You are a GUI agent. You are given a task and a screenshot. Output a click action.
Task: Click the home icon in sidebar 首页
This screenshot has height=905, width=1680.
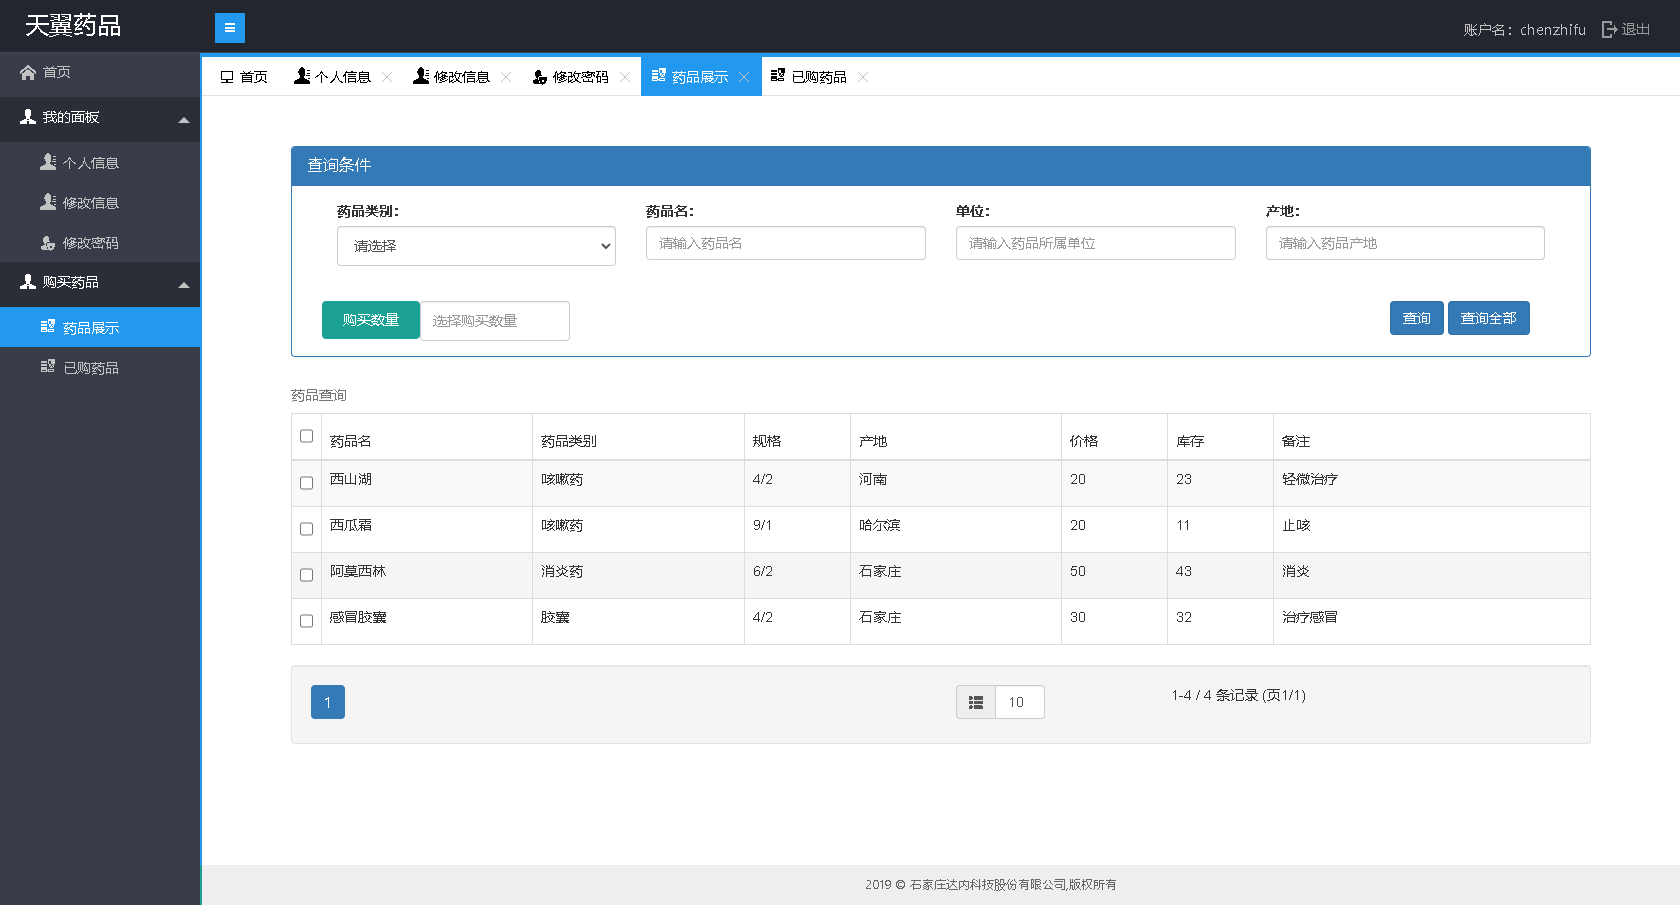(x=28, y=72)
